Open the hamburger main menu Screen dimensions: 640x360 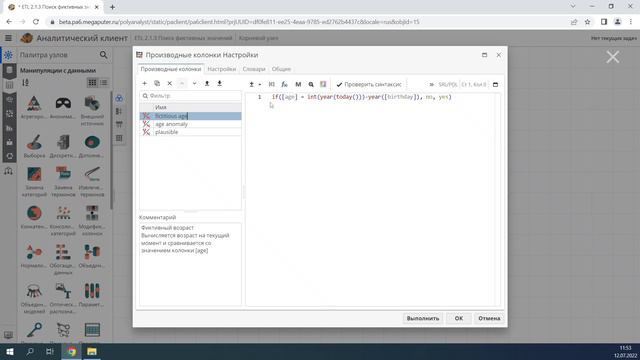(8, 38)
